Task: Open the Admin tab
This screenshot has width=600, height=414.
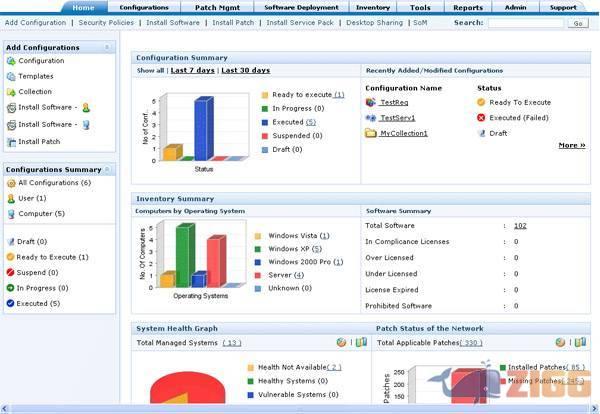Action: click(x=515, y=7)
